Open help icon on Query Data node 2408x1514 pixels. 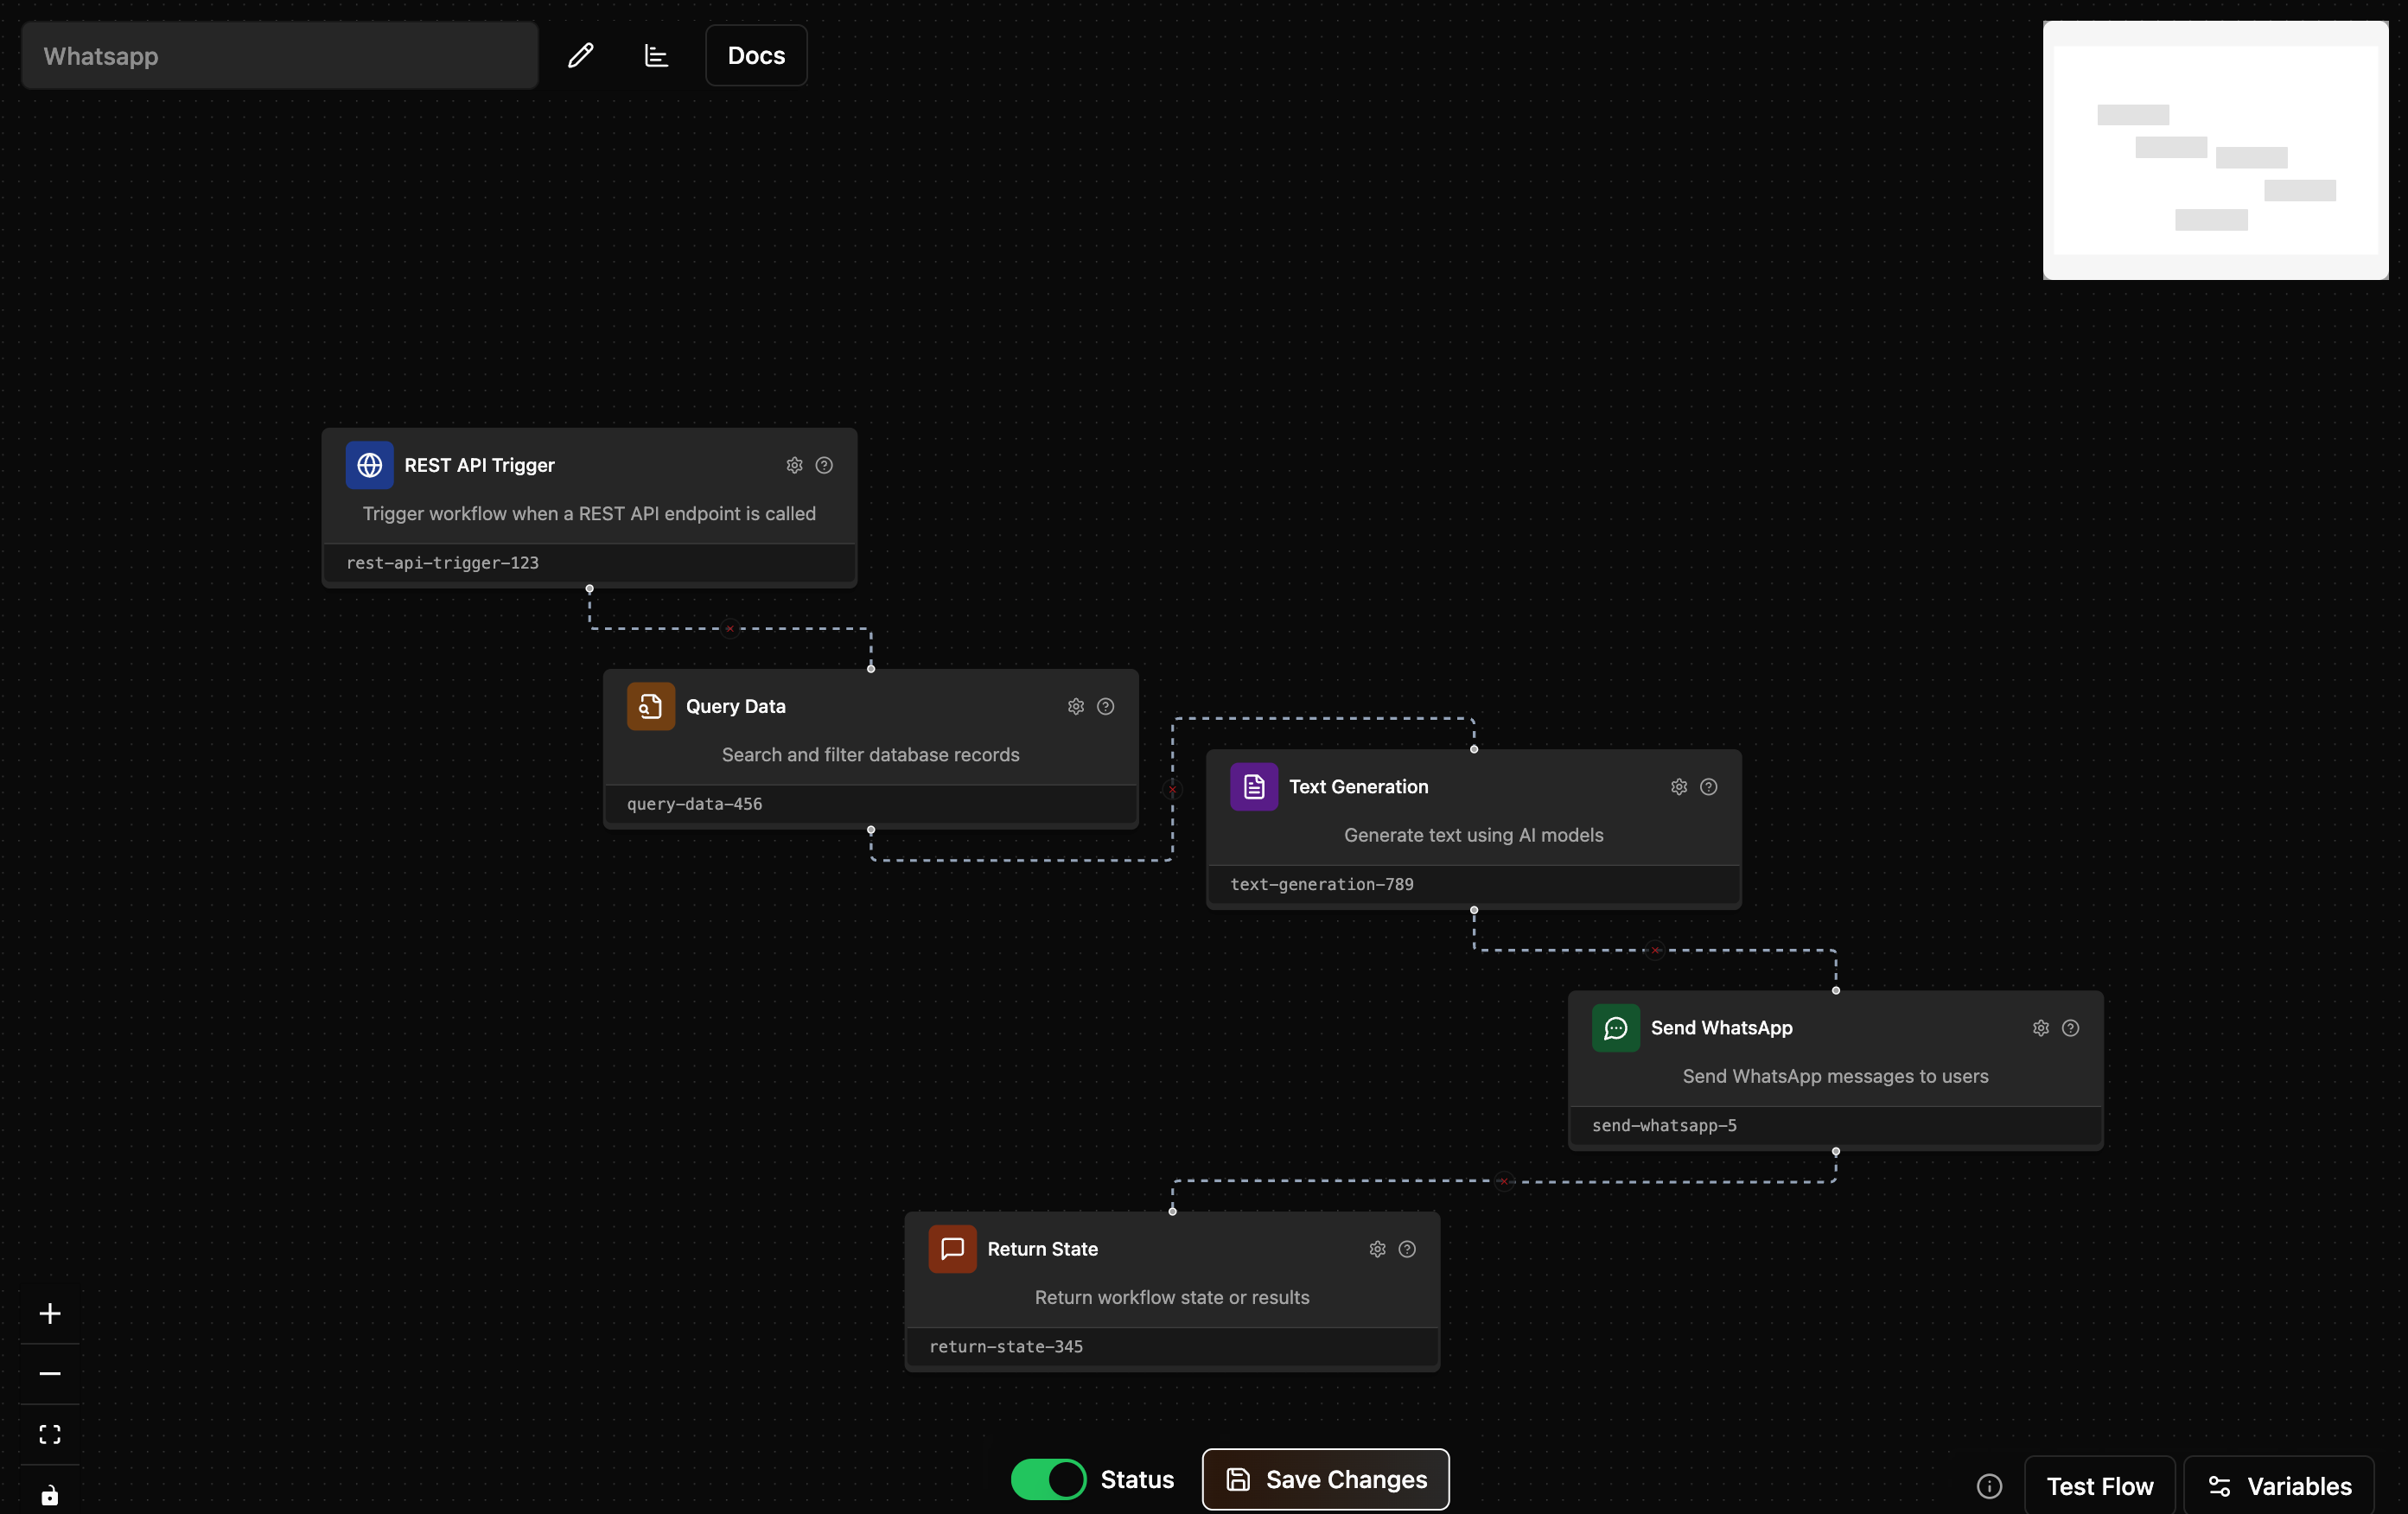1105,706
